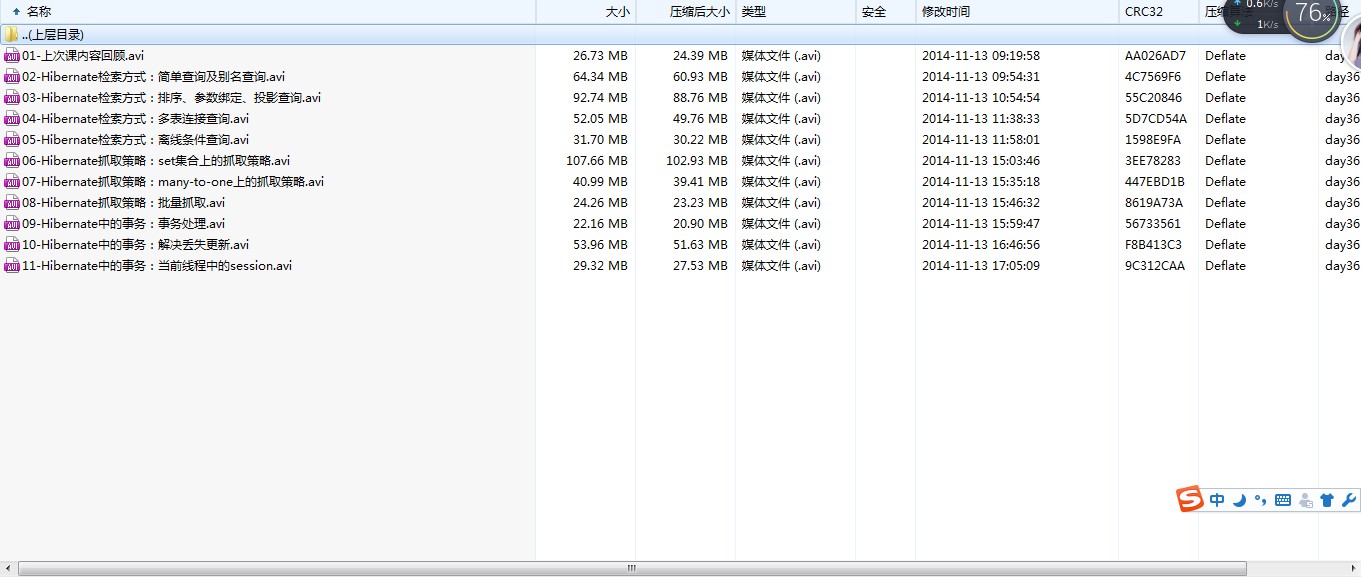The height and width of the screenshot is (577, 1361).
Task: Click Deflate in the 04 多表连接查询 row
Action: pos(1225,119)
